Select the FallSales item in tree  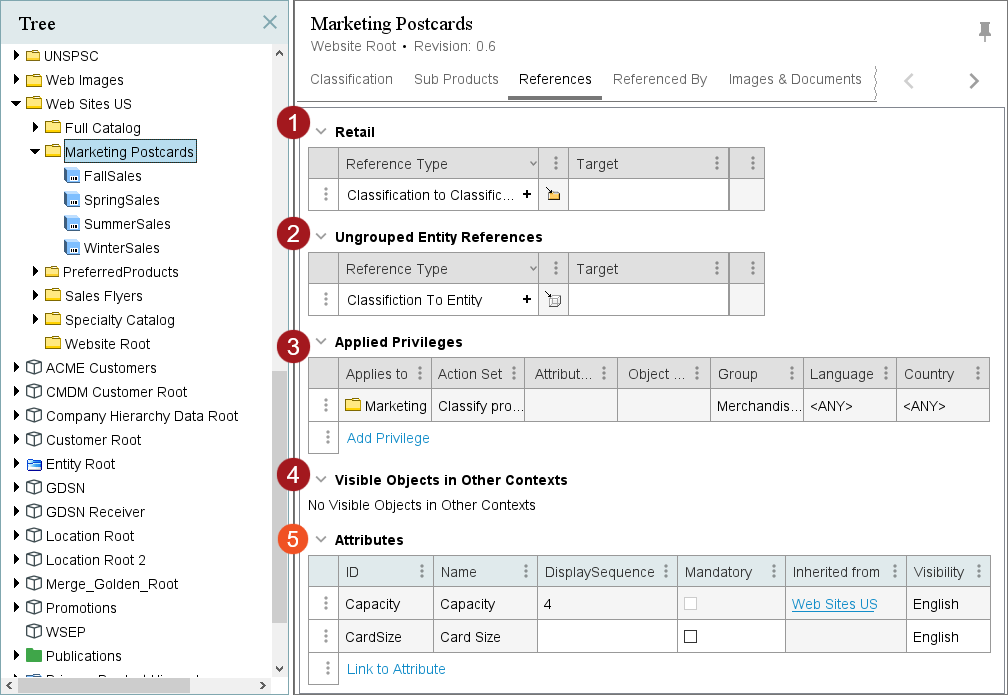tap(112, 176)
